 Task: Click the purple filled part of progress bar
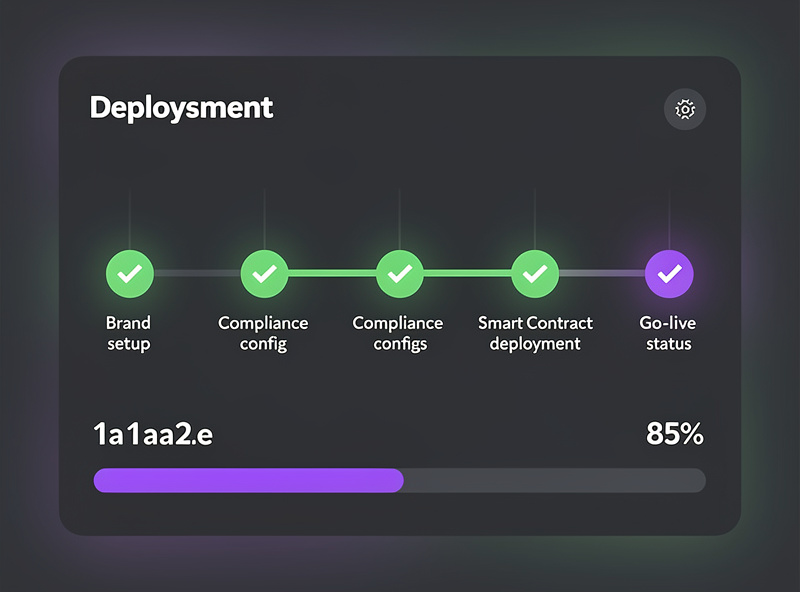248,481
